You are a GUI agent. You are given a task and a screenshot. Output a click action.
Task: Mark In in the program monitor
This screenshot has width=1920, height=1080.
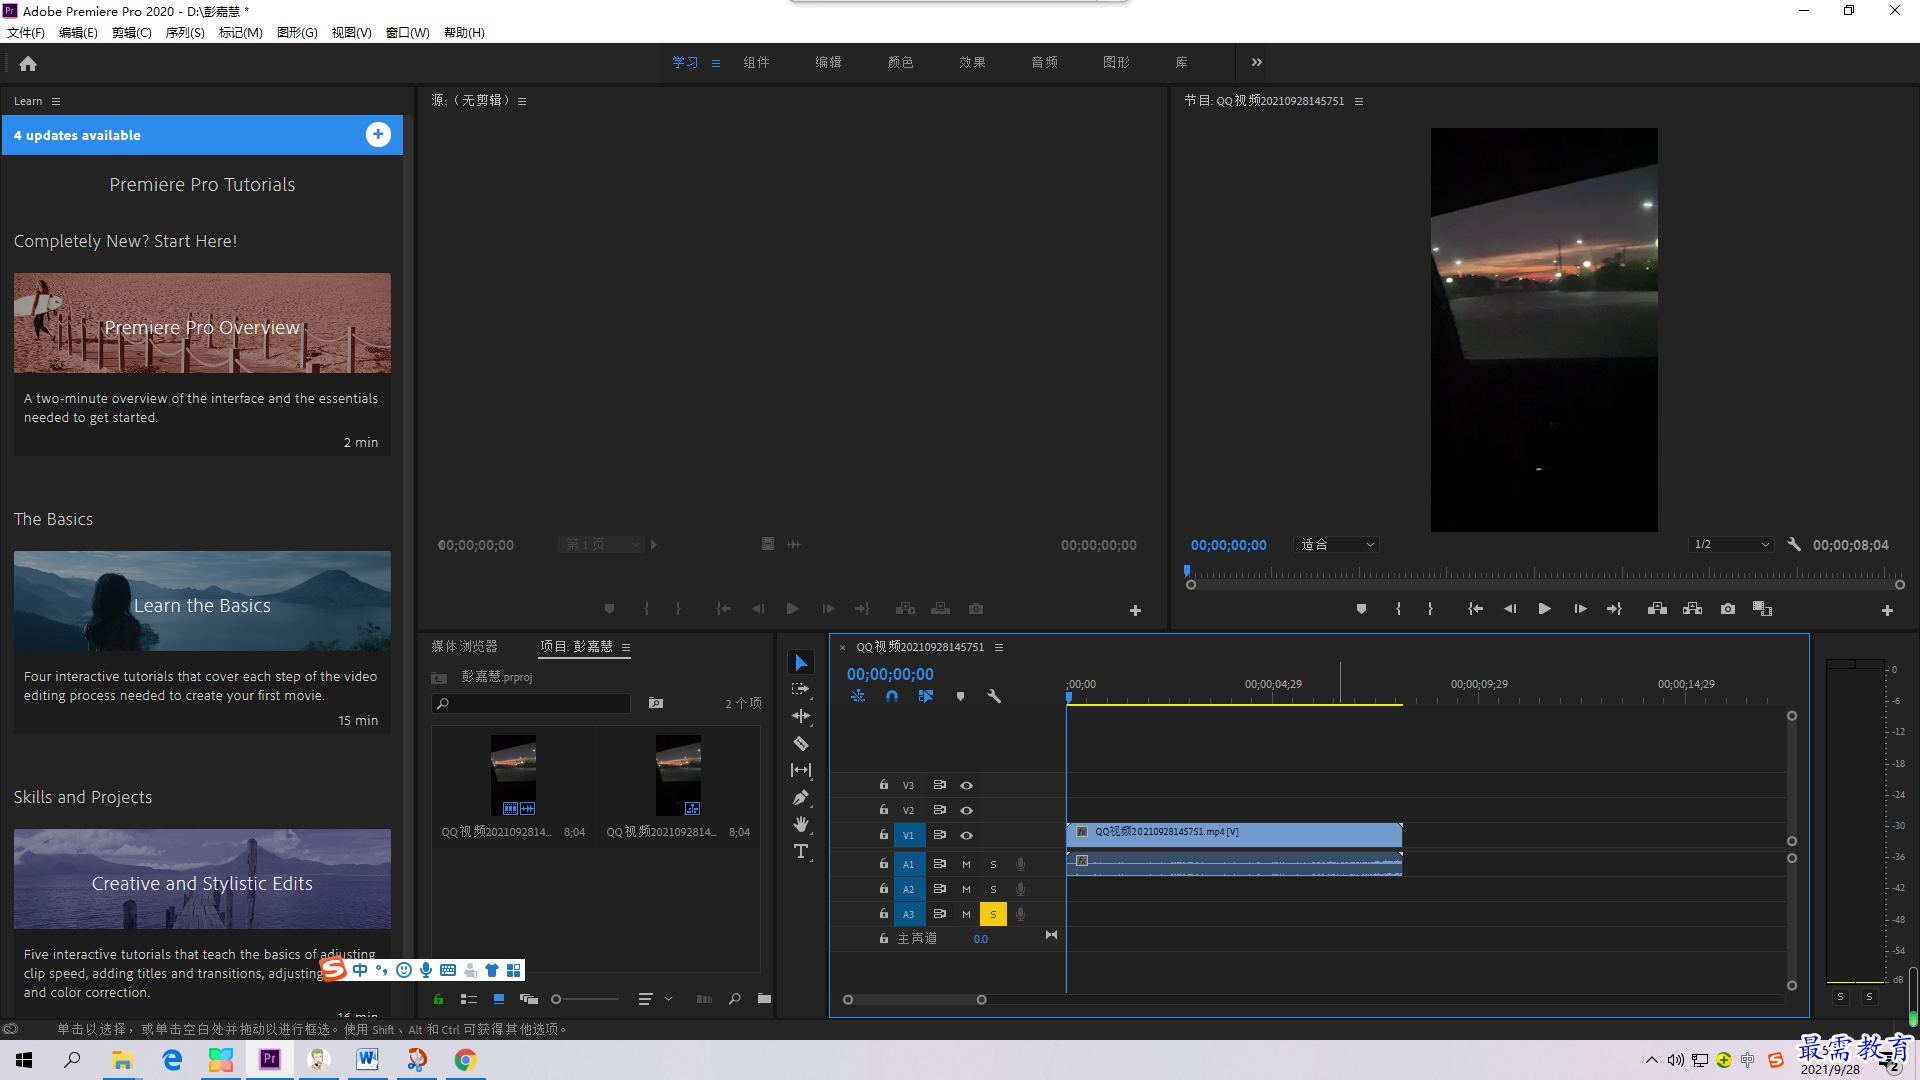point(1398,609)
